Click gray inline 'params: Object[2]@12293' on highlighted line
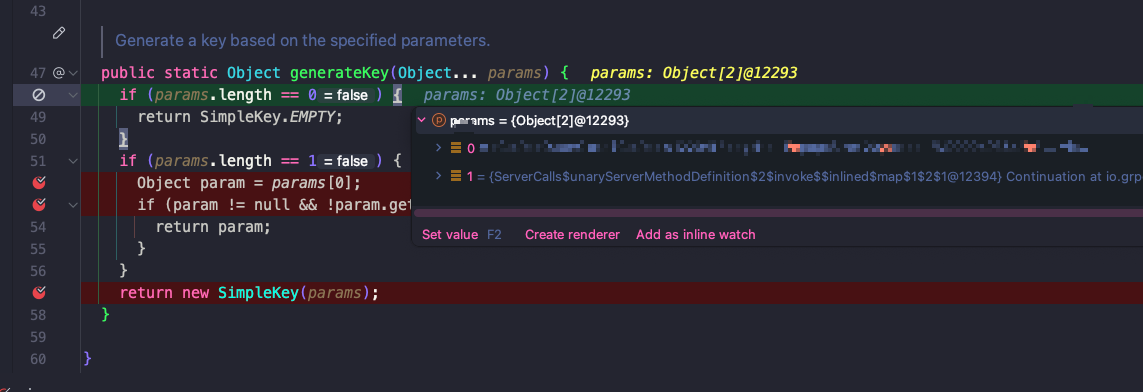This screenshot has width=1143, height=392. (x=527, y=95)
